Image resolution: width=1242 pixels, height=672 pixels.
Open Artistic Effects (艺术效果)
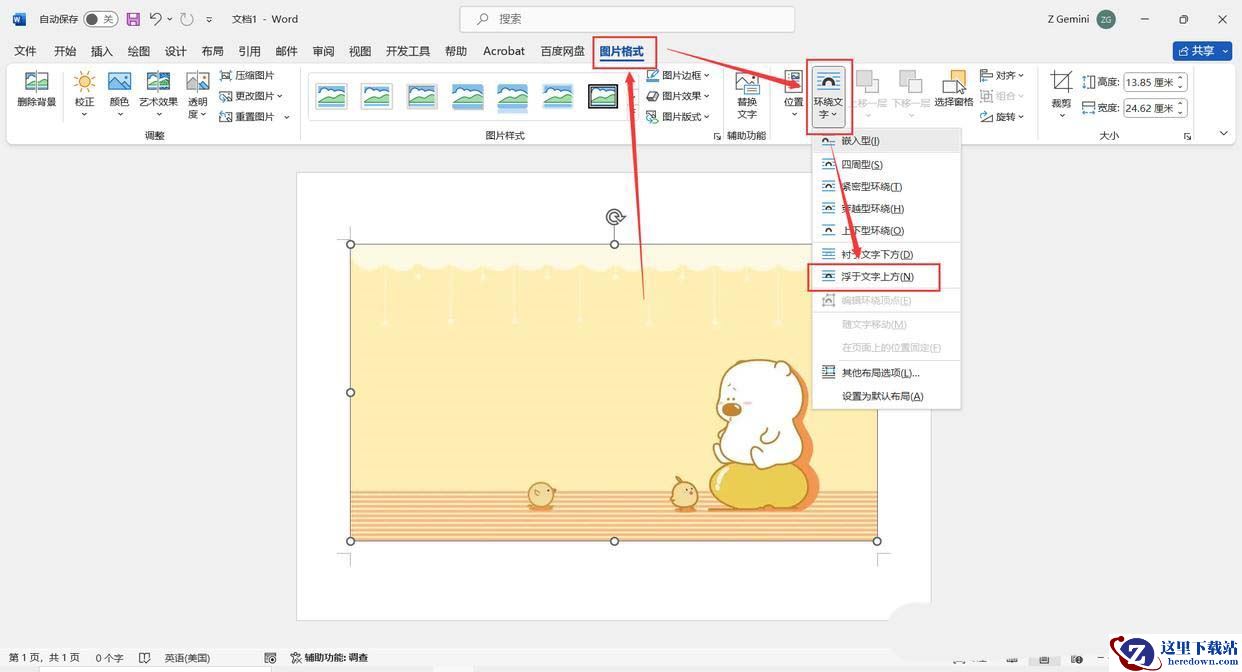tap(158, 93)
